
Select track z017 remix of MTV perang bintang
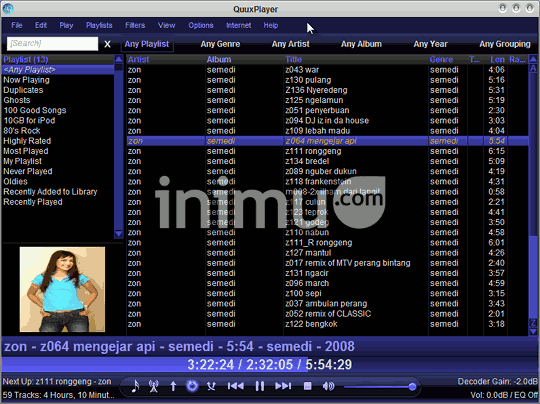click(x=327, y=263)
